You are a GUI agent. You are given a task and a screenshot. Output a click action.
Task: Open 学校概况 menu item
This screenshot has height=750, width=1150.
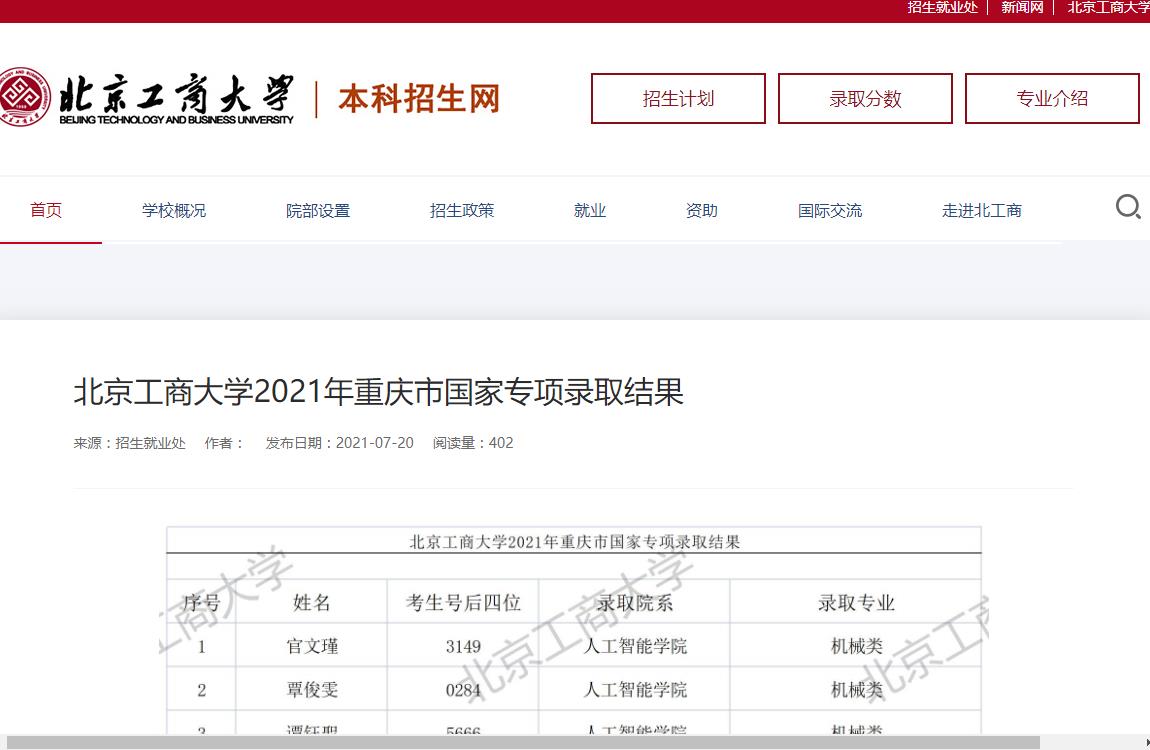tap(174, 210)
